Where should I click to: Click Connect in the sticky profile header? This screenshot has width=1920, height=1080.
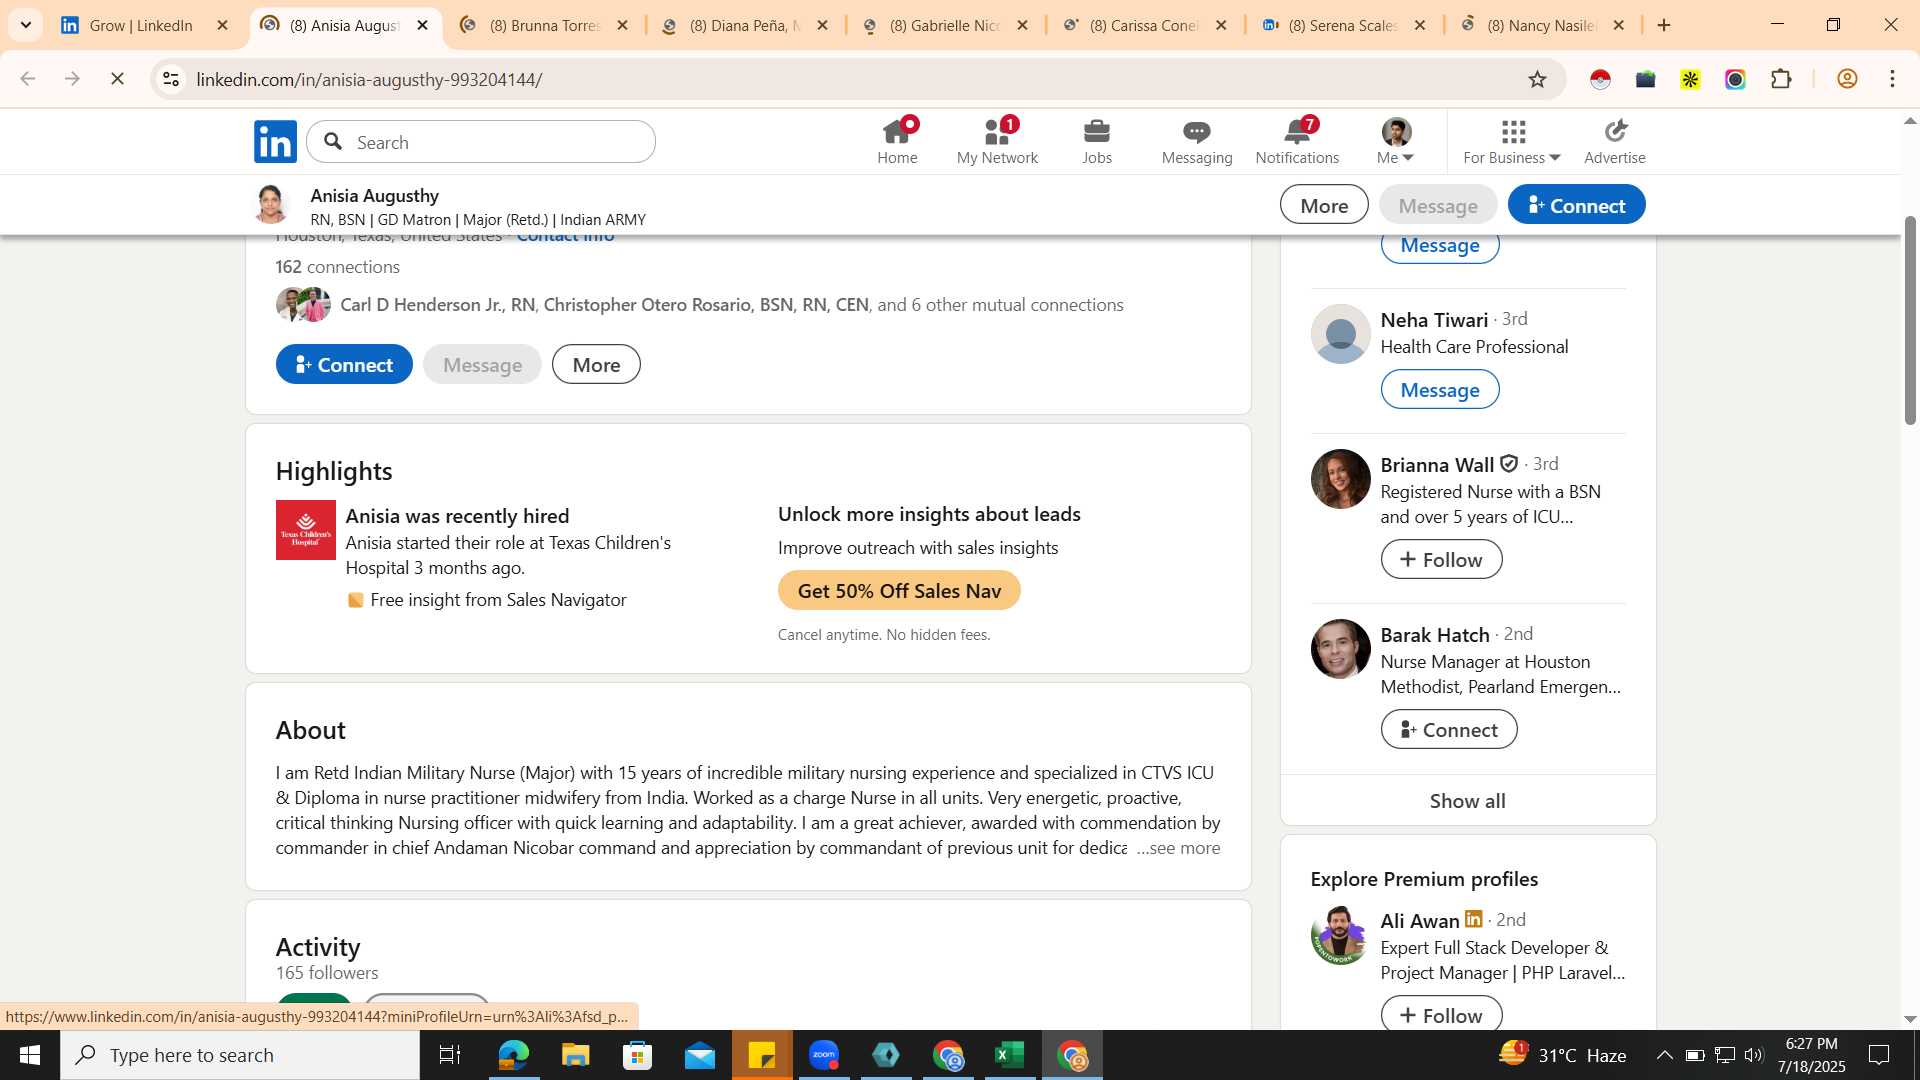click(x=1576, y=205)
